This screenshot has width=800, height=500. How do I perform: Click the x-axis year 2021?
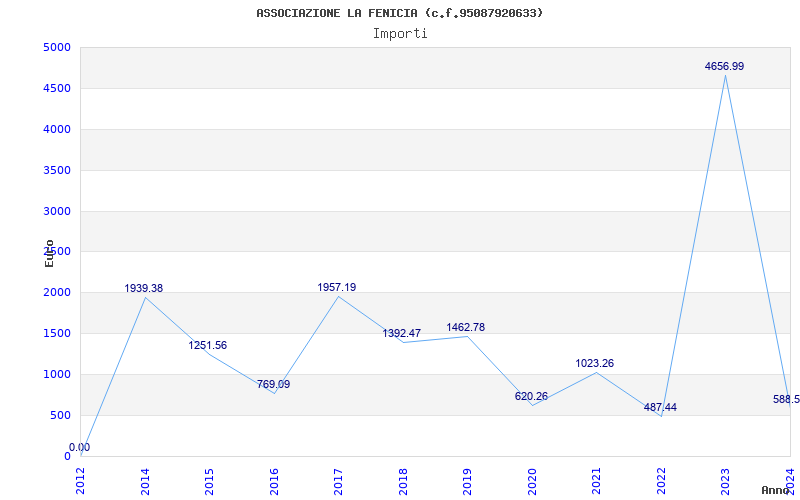596,481
